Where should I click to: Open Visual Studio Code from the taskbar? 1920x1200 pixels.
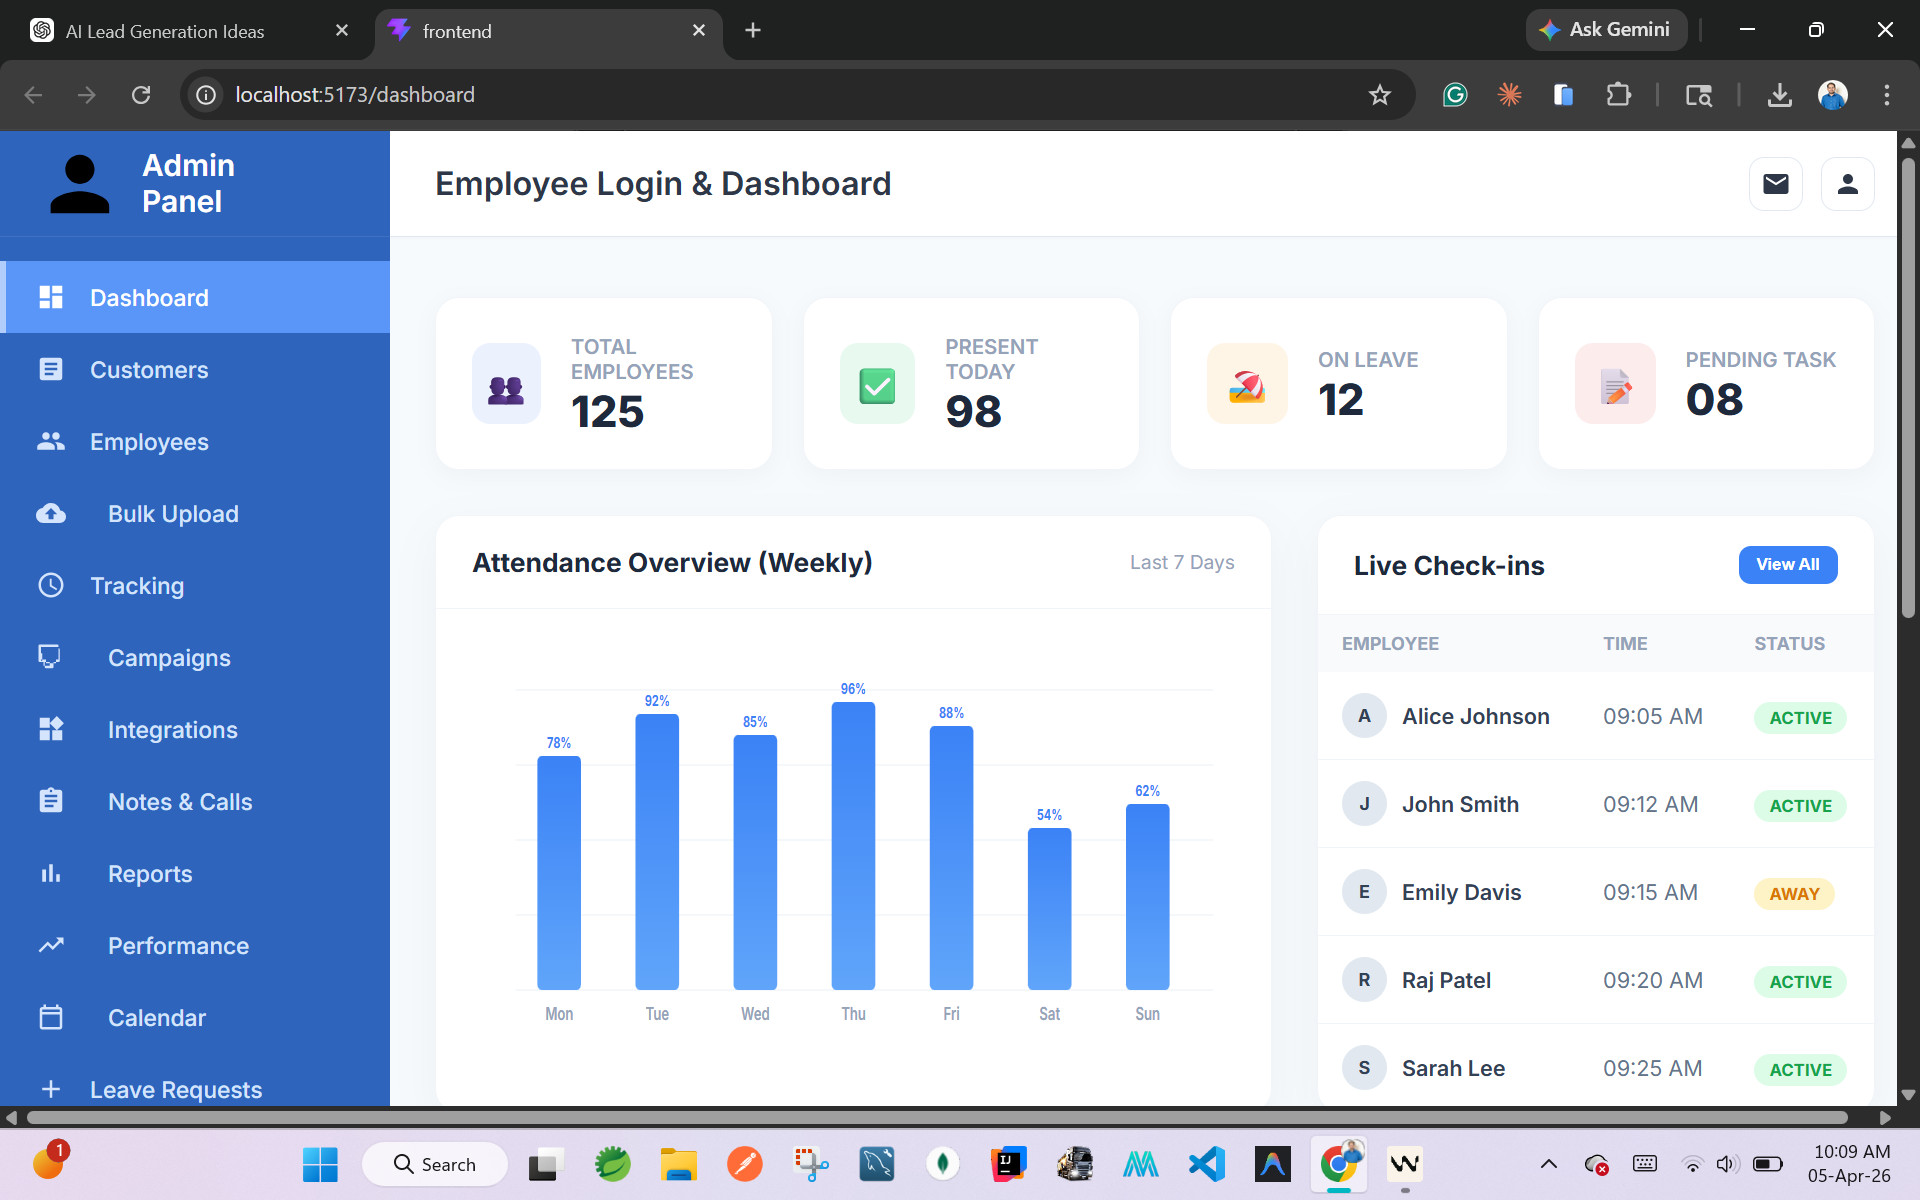coord(1207,1164)
